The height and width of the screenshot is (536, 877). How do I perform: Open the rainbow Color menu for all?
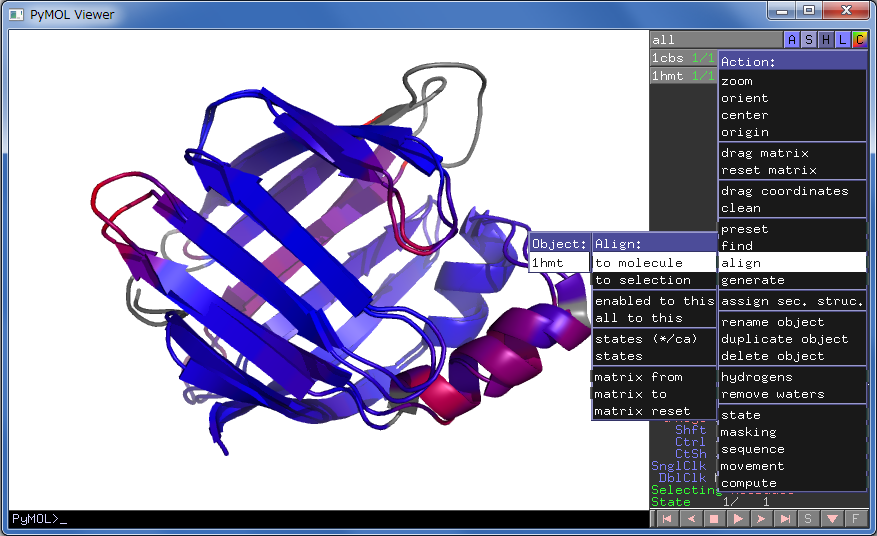coord(859,40)
